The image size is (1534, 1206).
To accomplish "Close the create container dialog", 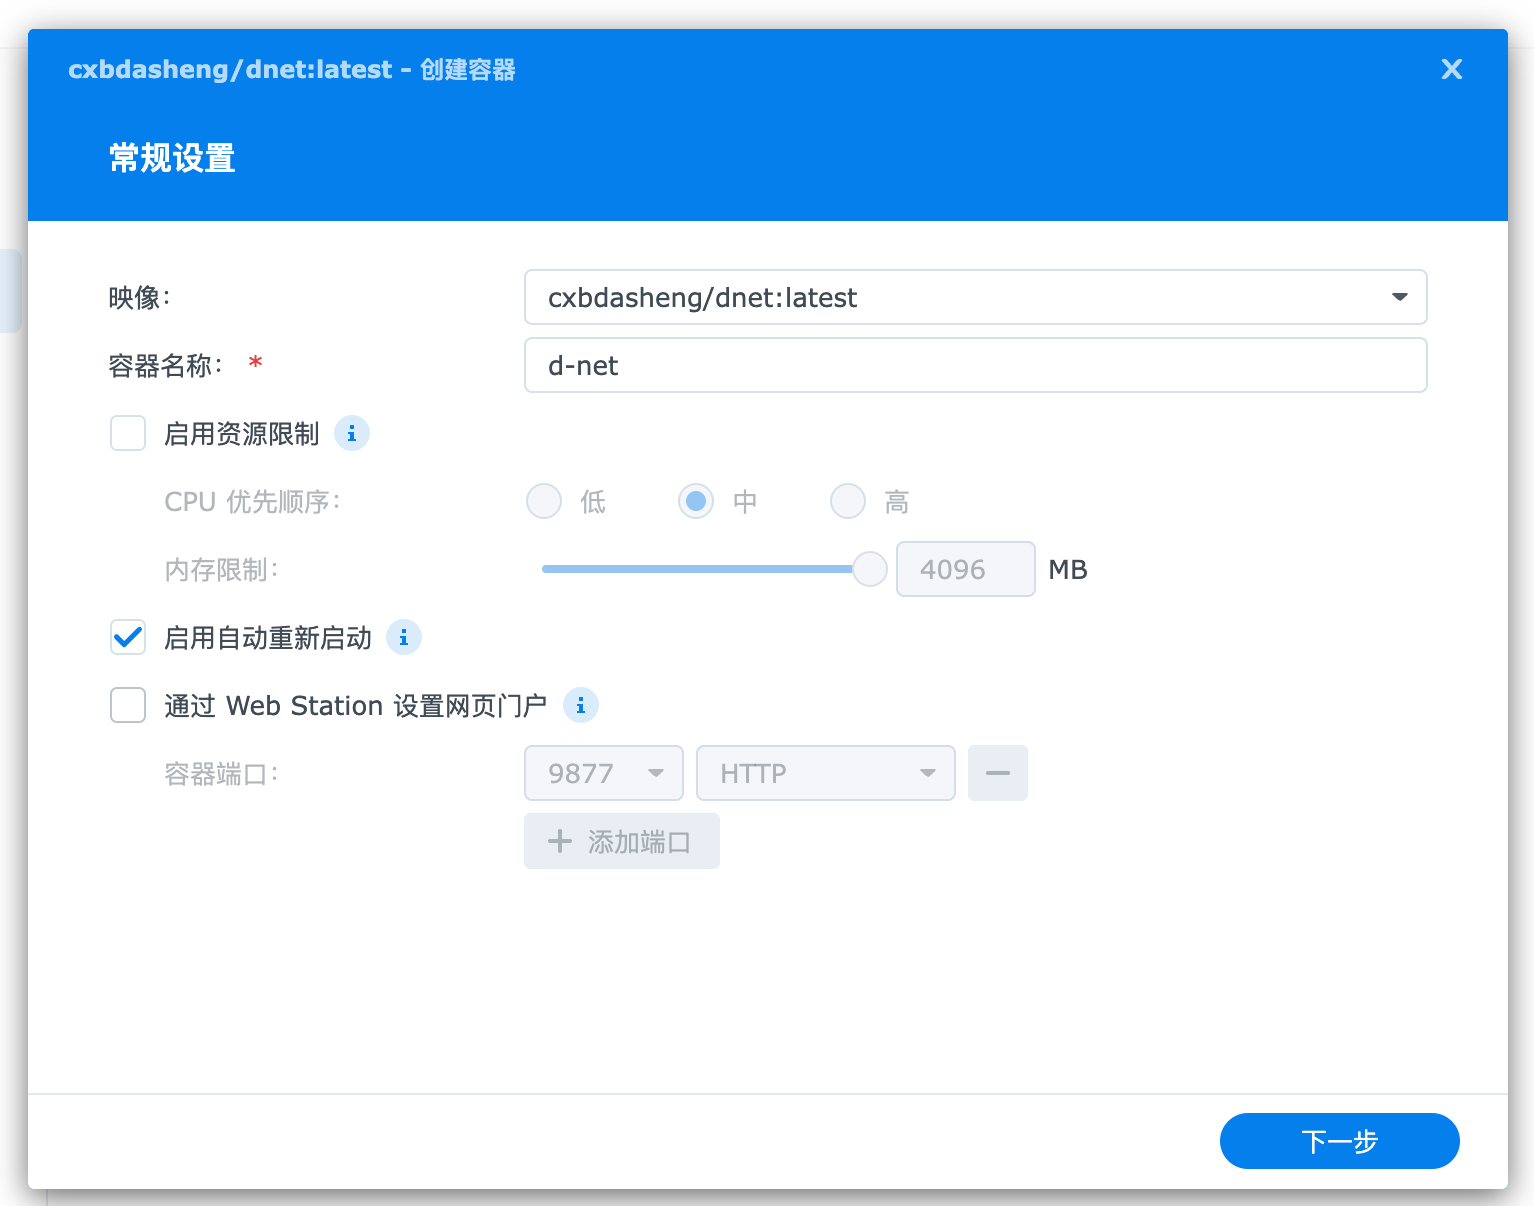I will (x=1451, y=69).
